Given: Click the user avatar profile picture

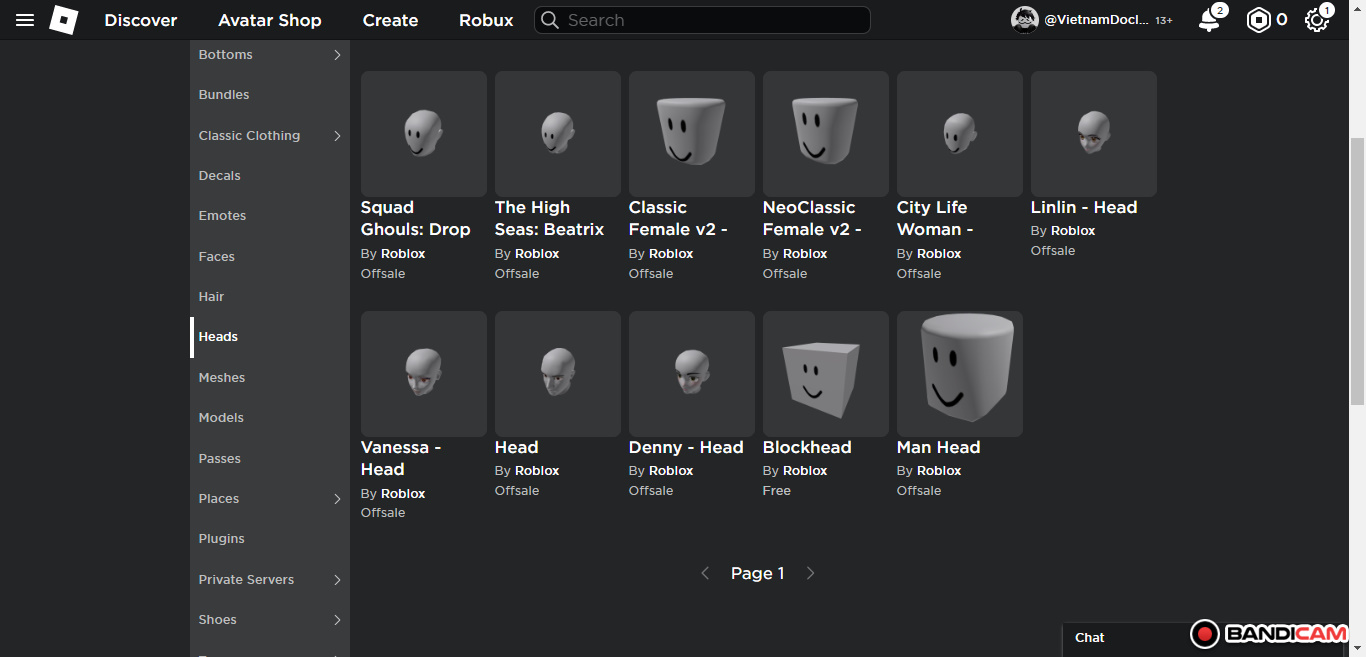Looking at the screenshot, I should pos(1025,20).
